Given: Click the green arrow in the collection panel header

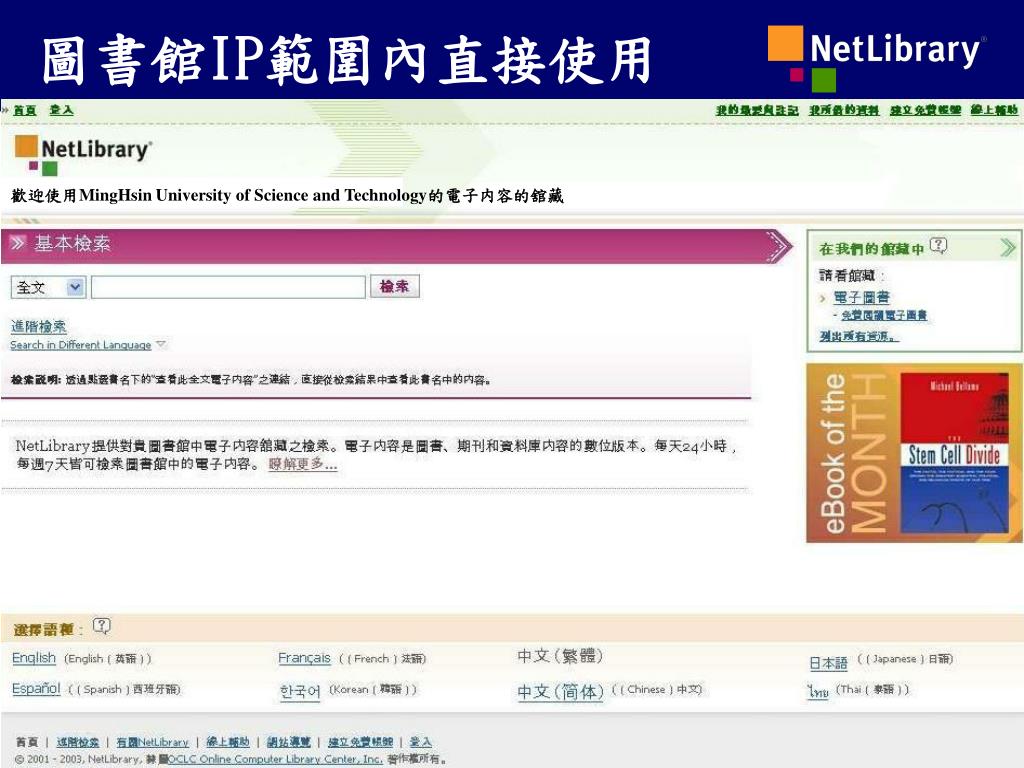Looking at the screenshot, I should [1008, 247].
